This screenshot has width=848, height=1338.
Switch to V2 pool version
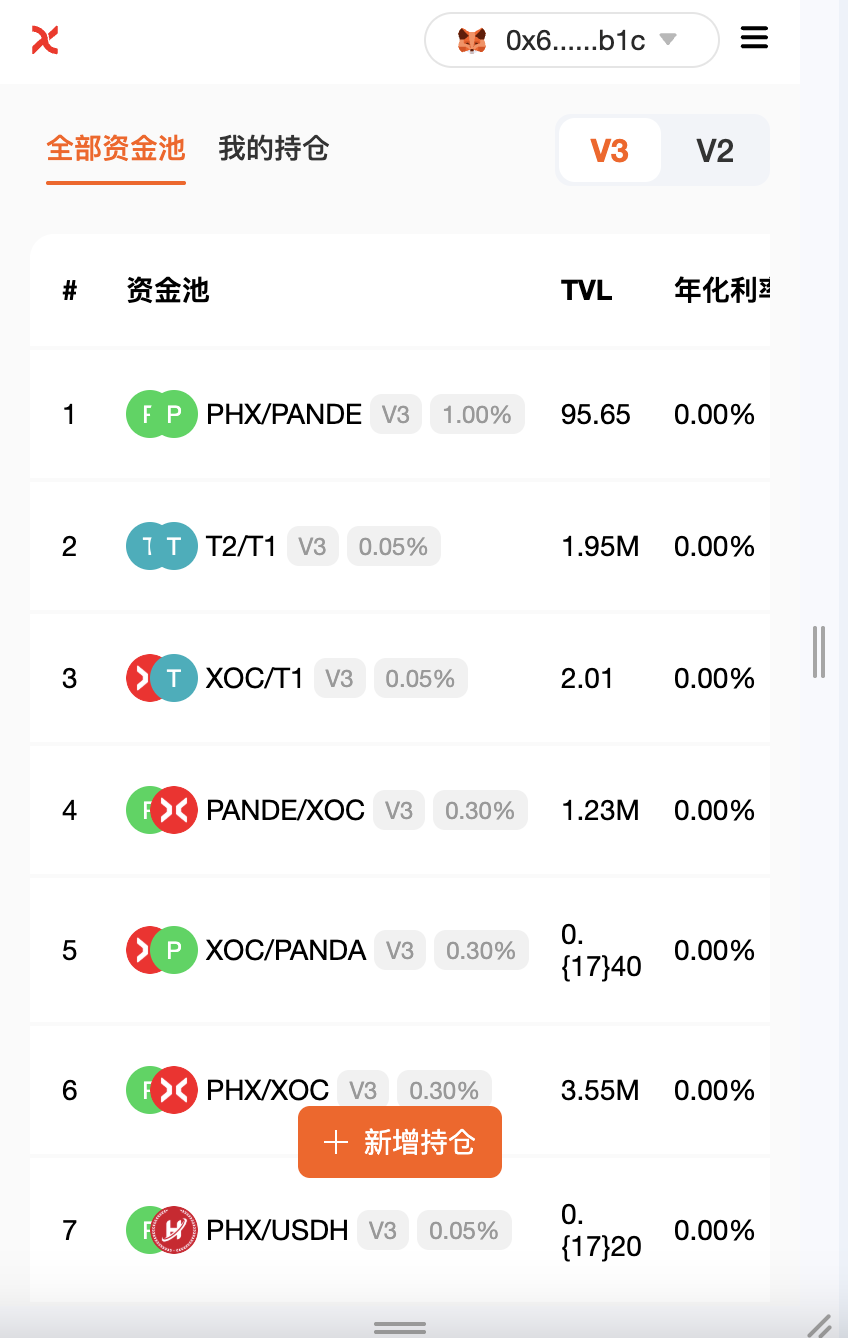[x=715, y=150]
